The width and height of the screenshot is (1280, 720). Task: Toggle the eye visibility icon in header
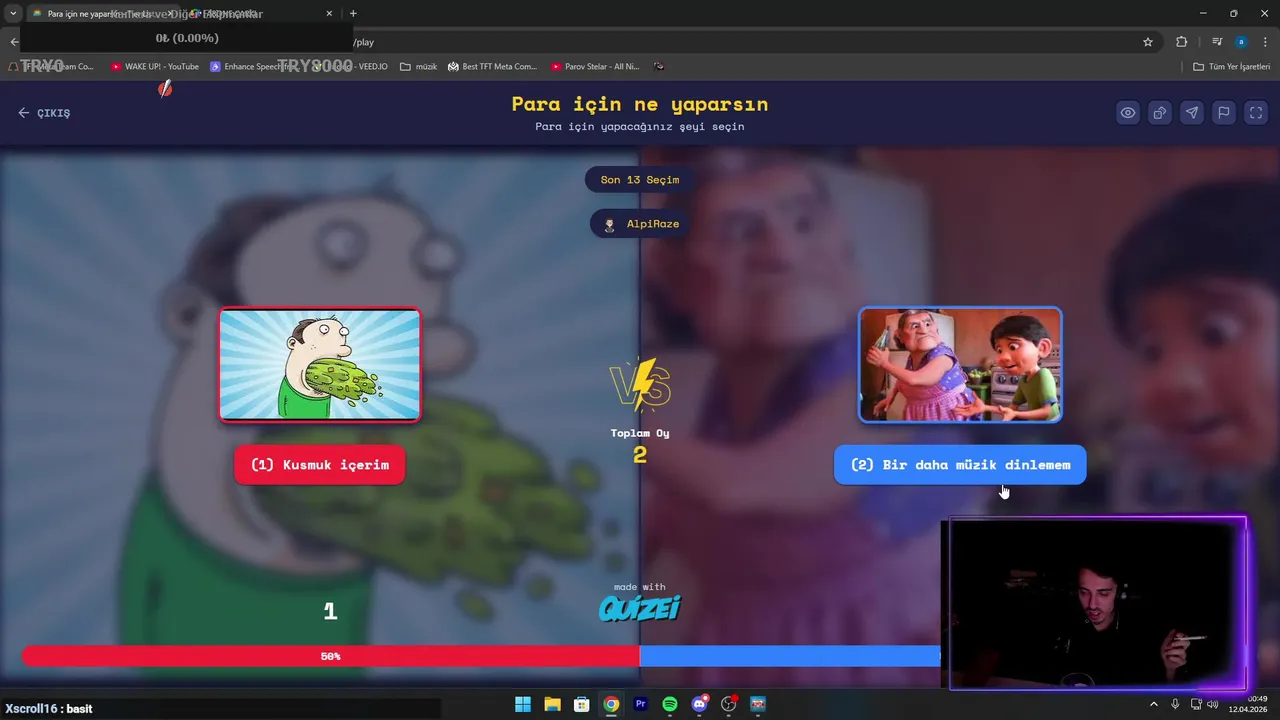pyautogui.click(x=1128, y=113)
